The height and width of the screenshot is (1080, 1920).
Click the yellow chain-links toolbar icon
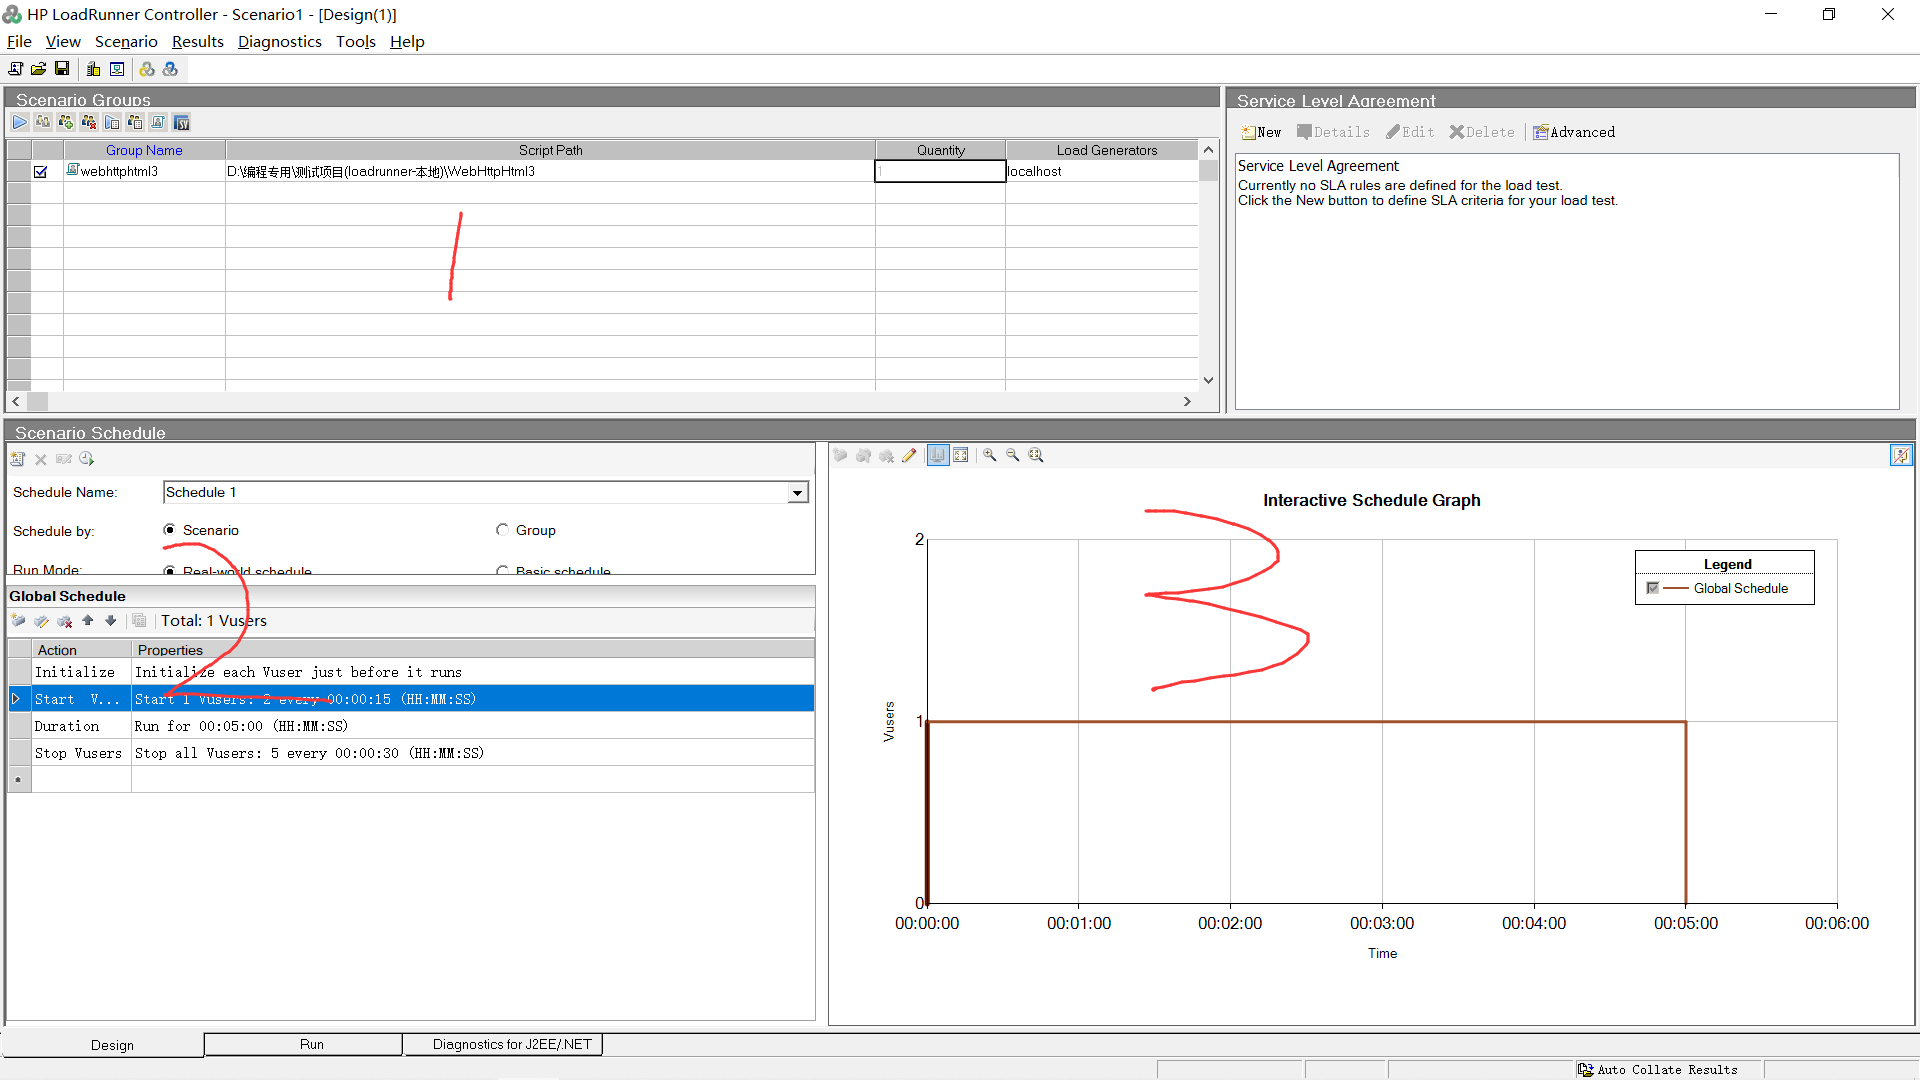tap(147, 69)
